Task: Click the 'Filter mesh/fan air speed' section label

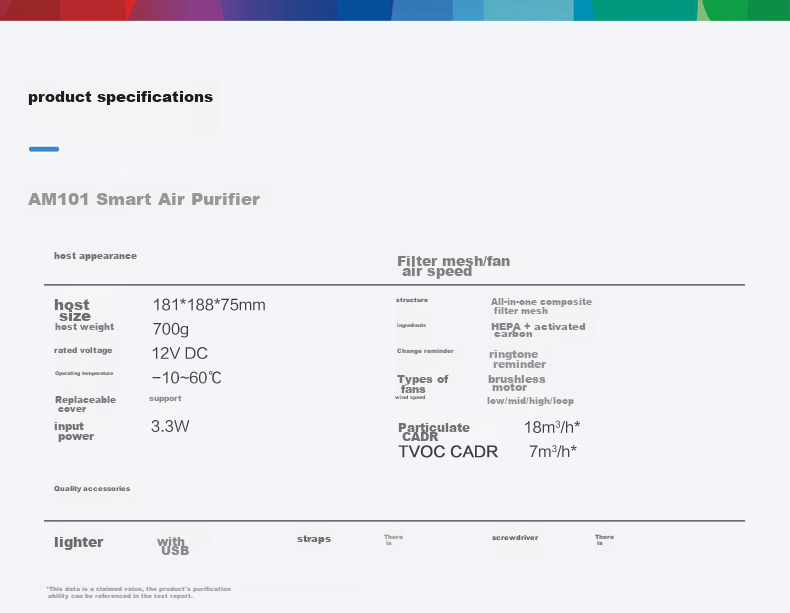Action: point(453,266)
